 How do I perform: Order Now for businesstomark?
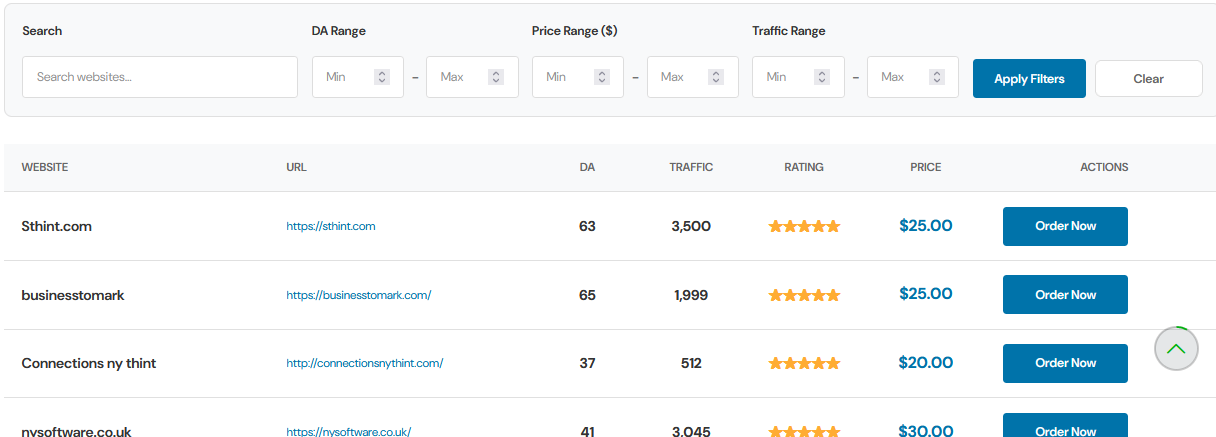(1065, 295)
